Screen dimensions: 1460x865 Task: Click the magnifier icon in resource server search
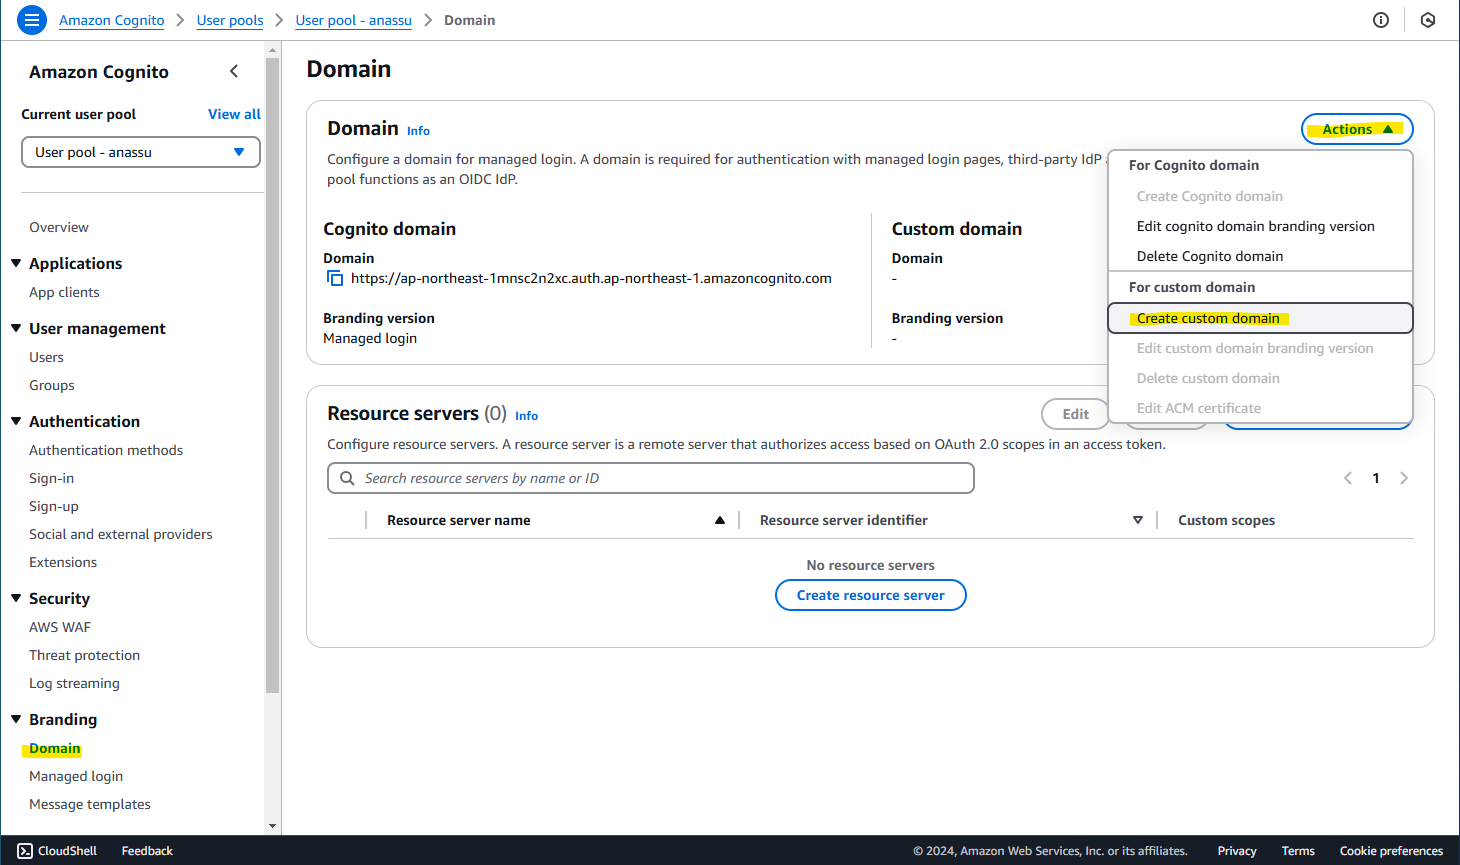[x=346, y=478]
